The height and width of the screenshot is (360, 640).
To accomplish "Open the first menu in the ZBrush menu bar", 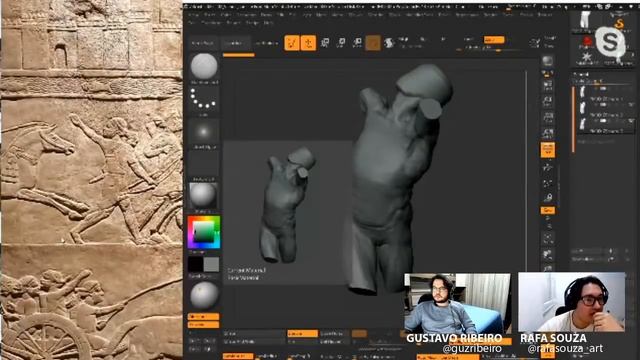I will point(194,15).
